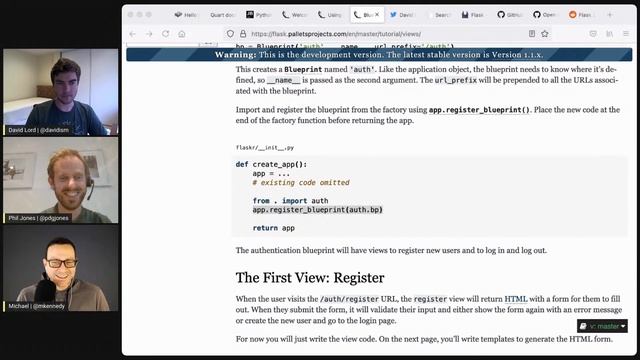Click the def create_app(): code line
This screenshot has width=640, height=360.
271,164
